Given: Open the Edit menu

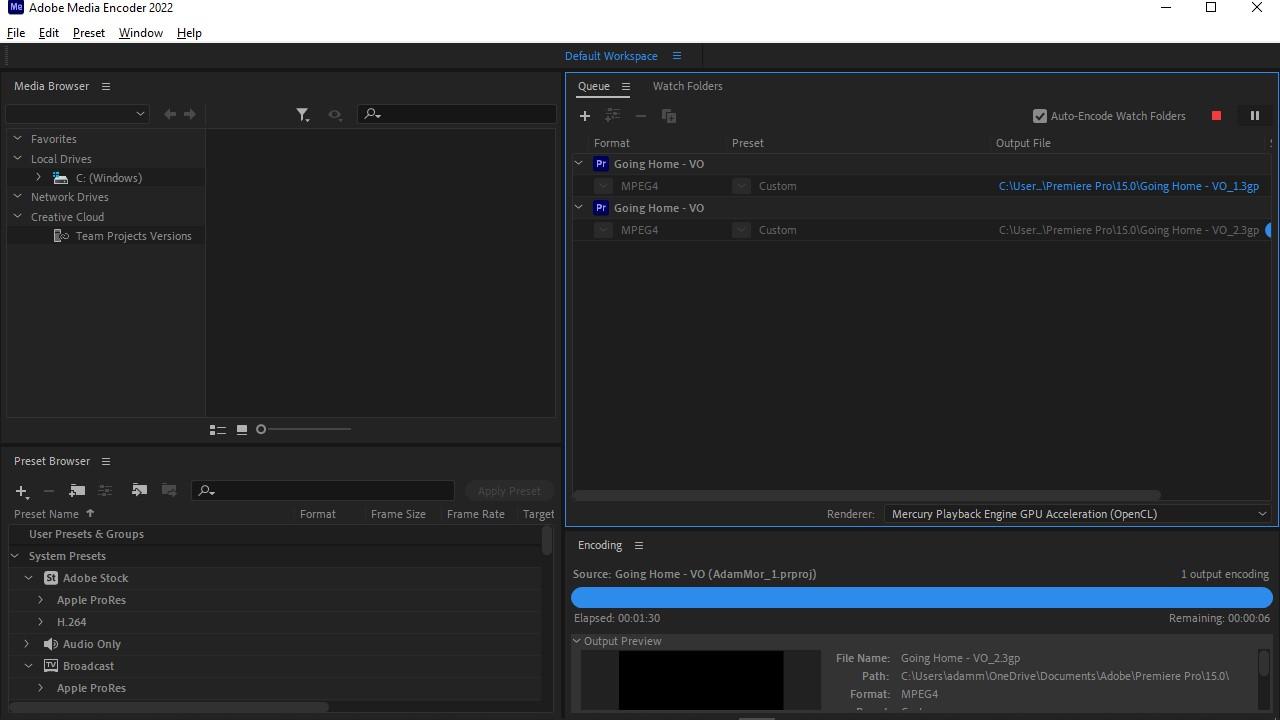Looking at the screenshot, I should coord(49,33).
